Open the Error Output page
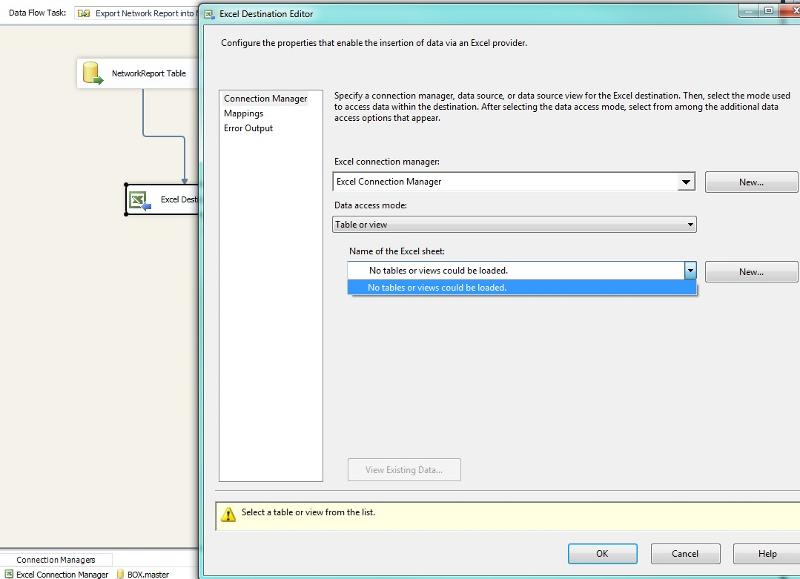This screenshot has width=800, height=579. coord(248,128)
